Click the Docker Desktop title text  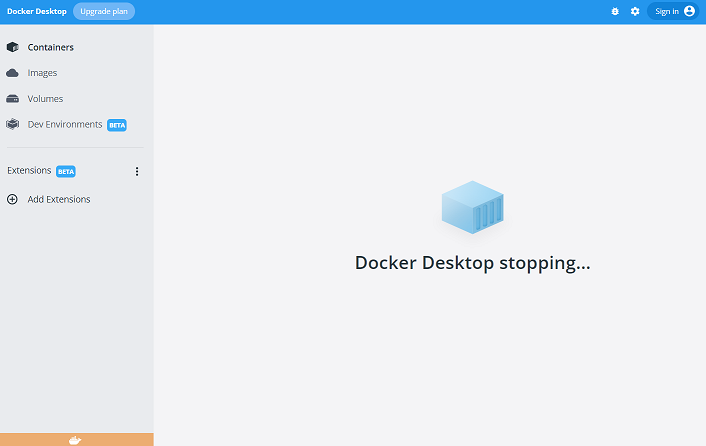coord(37,11)
